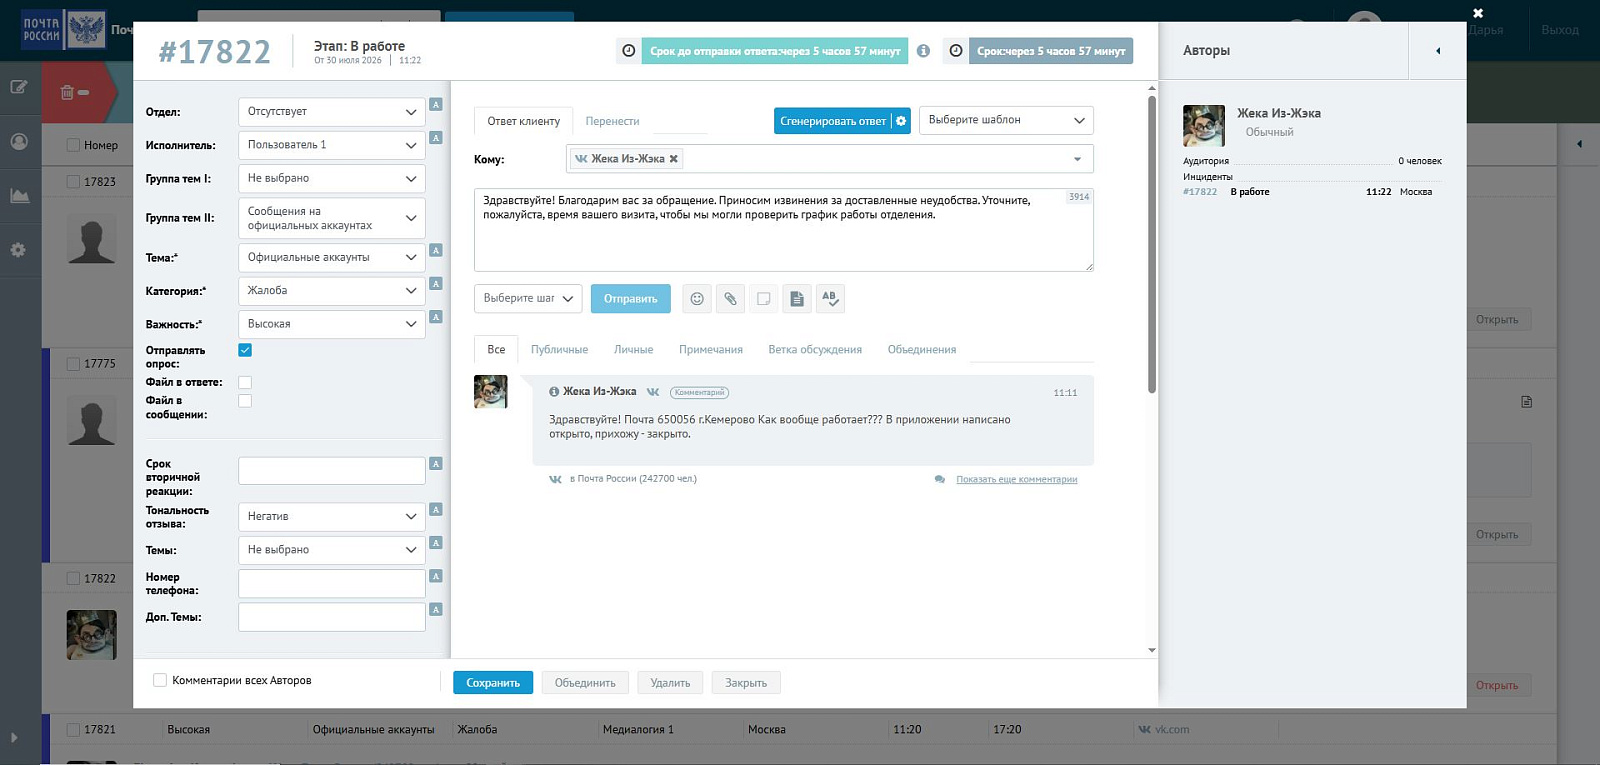This screenshot has height=765, width=1600.
Task: Click the Почта России logo
Action: tap(63, 29)
